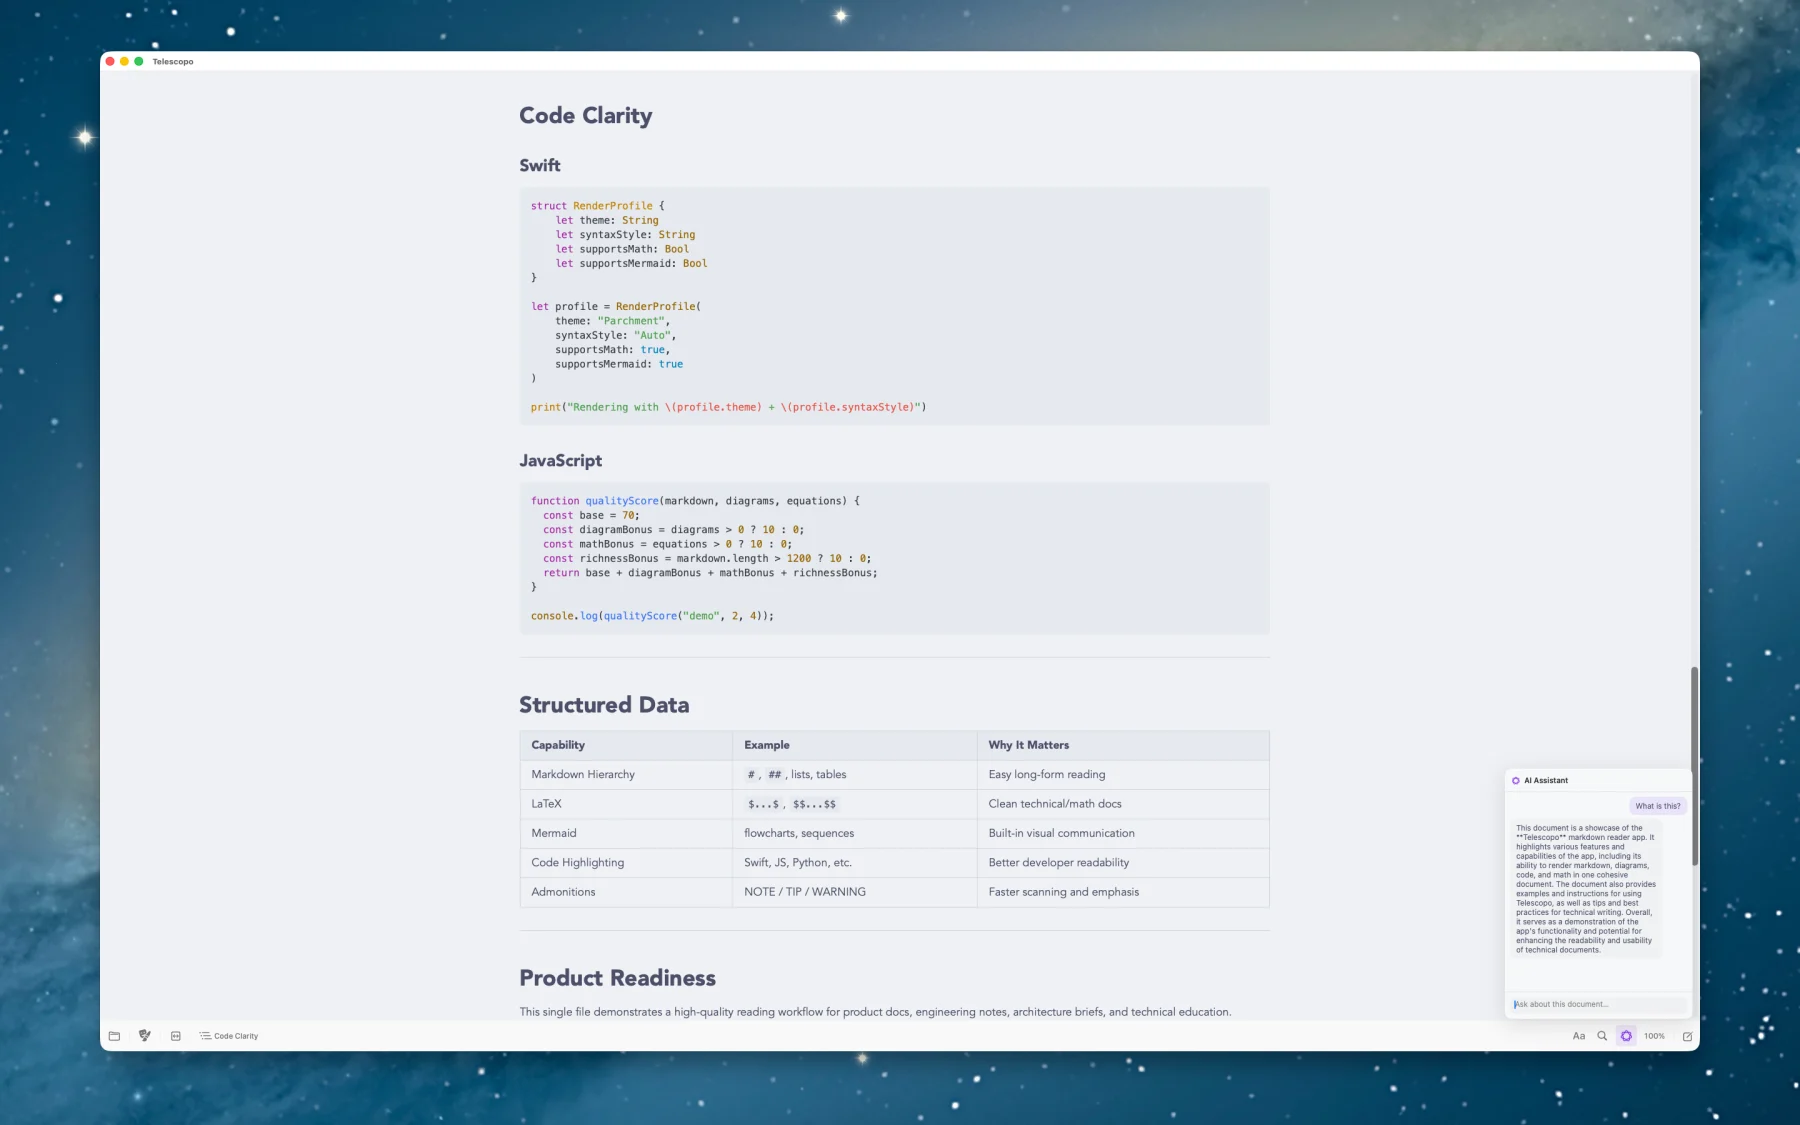Click the "What is this?" chat bubble
This screenshot has width=1800, height=1125.
(x=1658, y=806)
